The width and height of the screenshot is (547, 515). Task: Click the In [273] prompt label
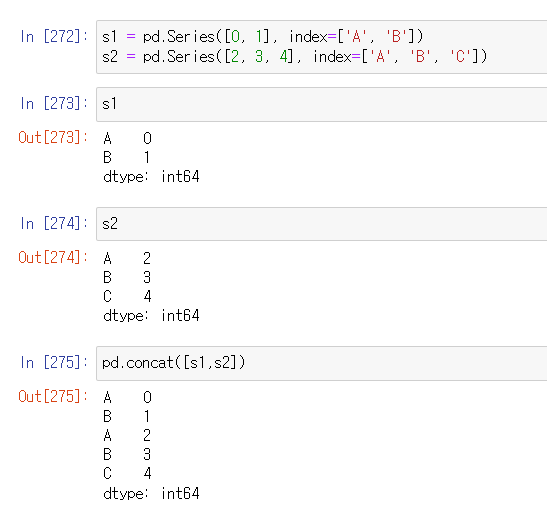[54, 104]
